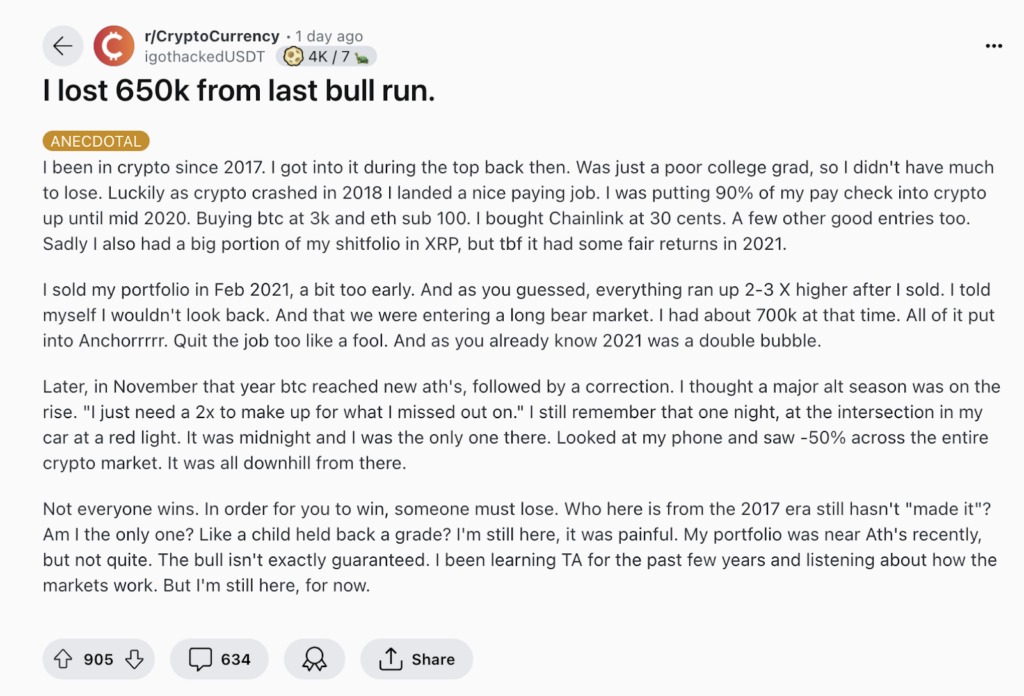
Task: Click the share arrow icon
Action: click(x=390, y=659)
